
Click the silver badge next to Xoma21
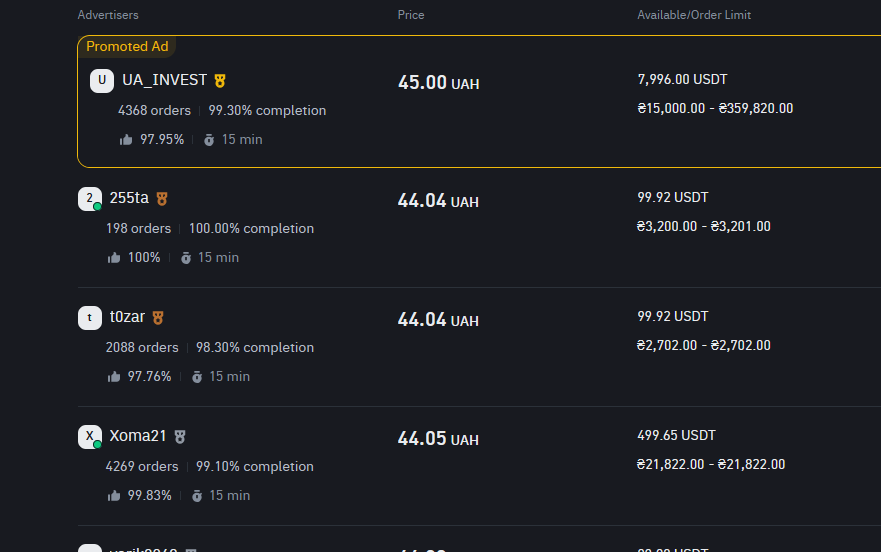[180, 437]
